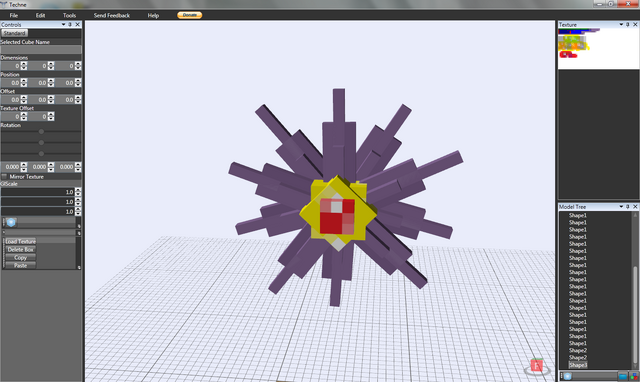Click the orange Donate button

coord(190,15)
